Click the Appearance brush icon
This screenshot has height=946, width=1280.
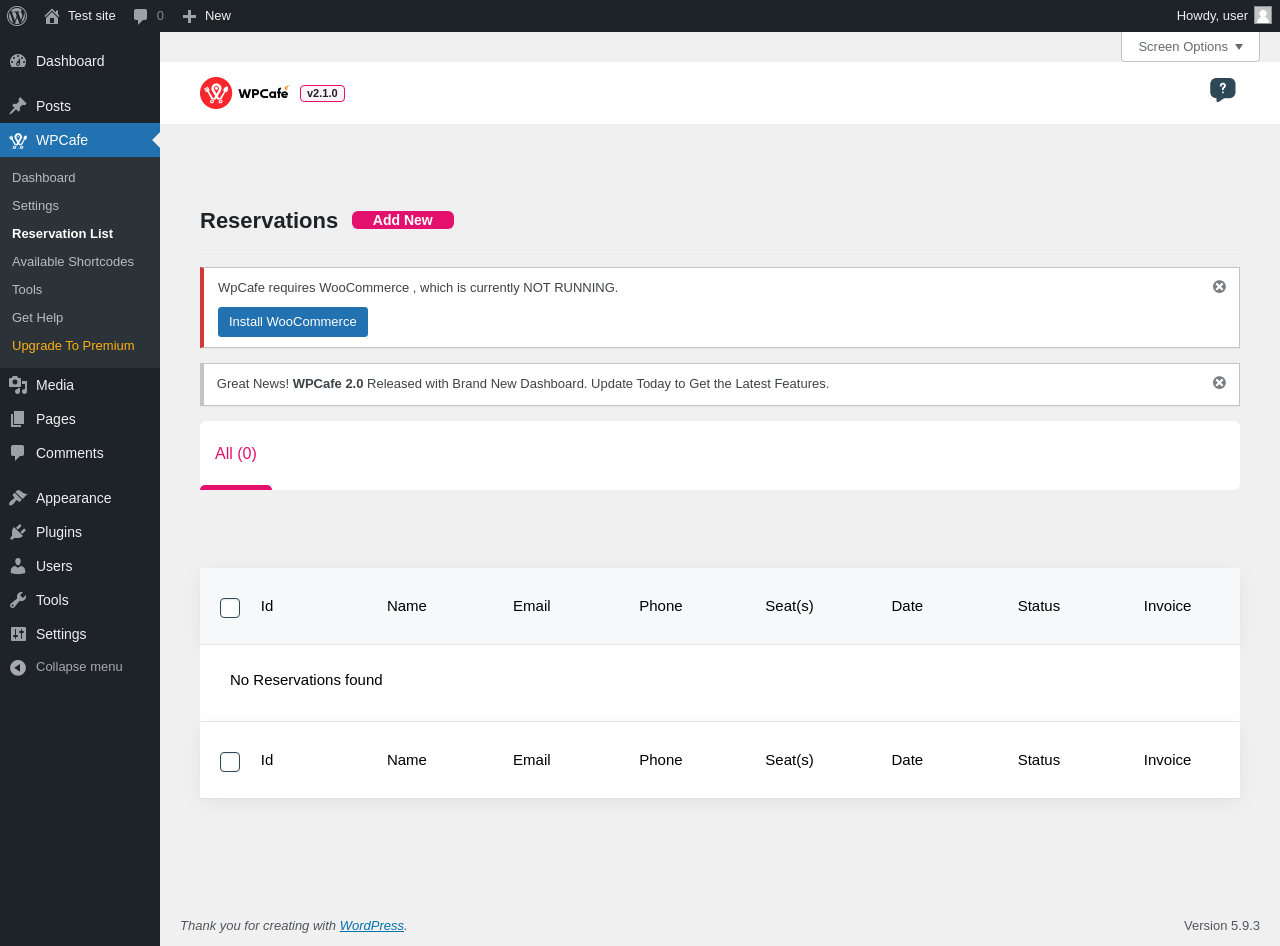coord(18,498)
